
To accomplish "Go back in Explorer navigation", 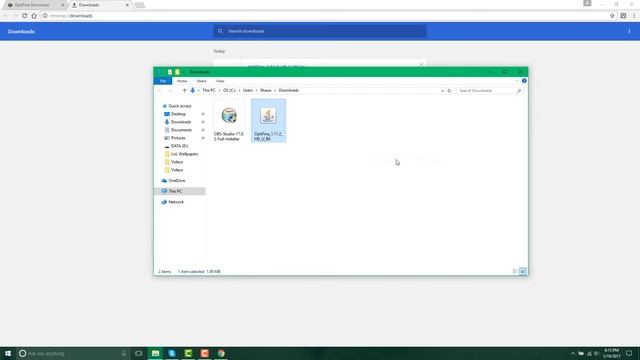I will pos(160,91).
